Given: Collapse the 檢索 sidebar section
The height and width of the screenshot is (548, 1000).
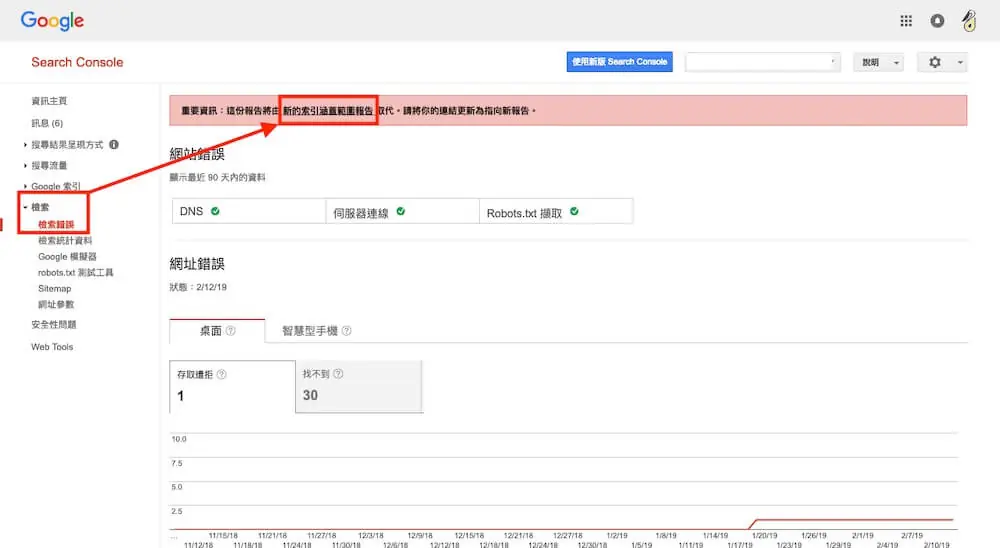Looking at the screenshot, I should tap(40, 207).
